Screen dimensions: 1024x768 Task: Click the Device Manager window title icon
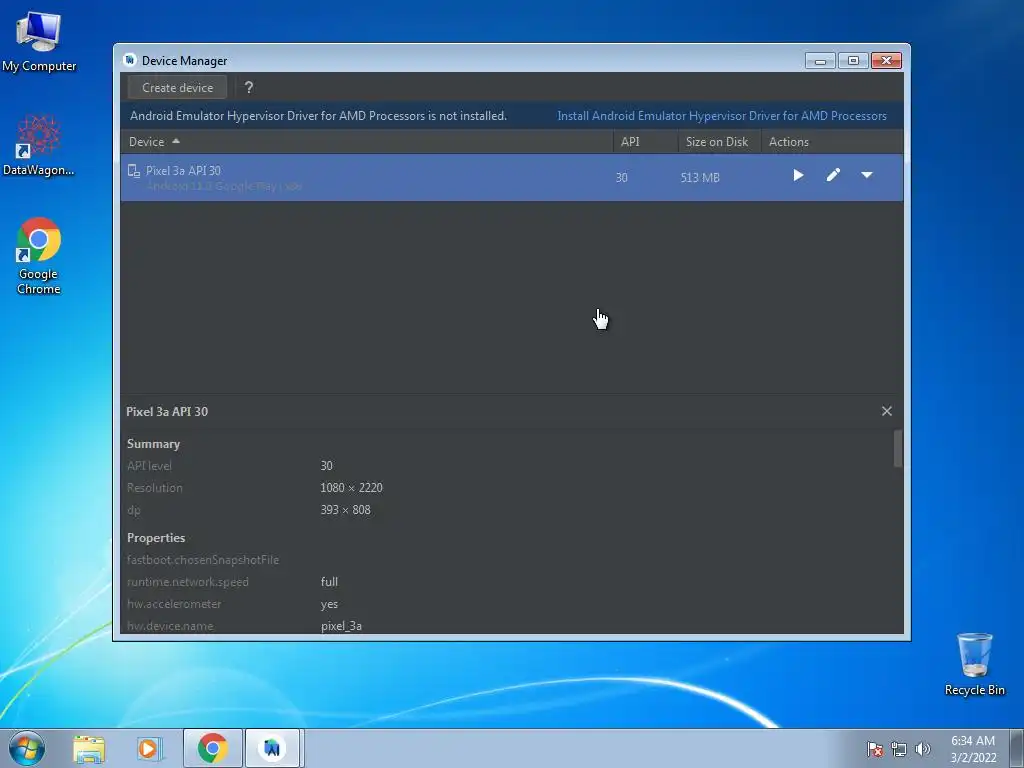(x=129, y=60)
